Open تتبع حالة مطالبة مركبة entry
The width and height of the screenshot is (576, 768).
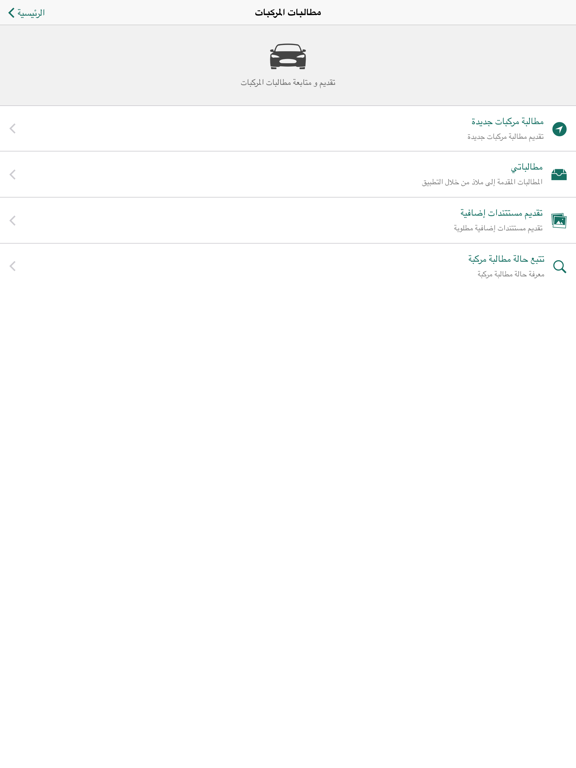pyautogui.click(x=288, y=266)
